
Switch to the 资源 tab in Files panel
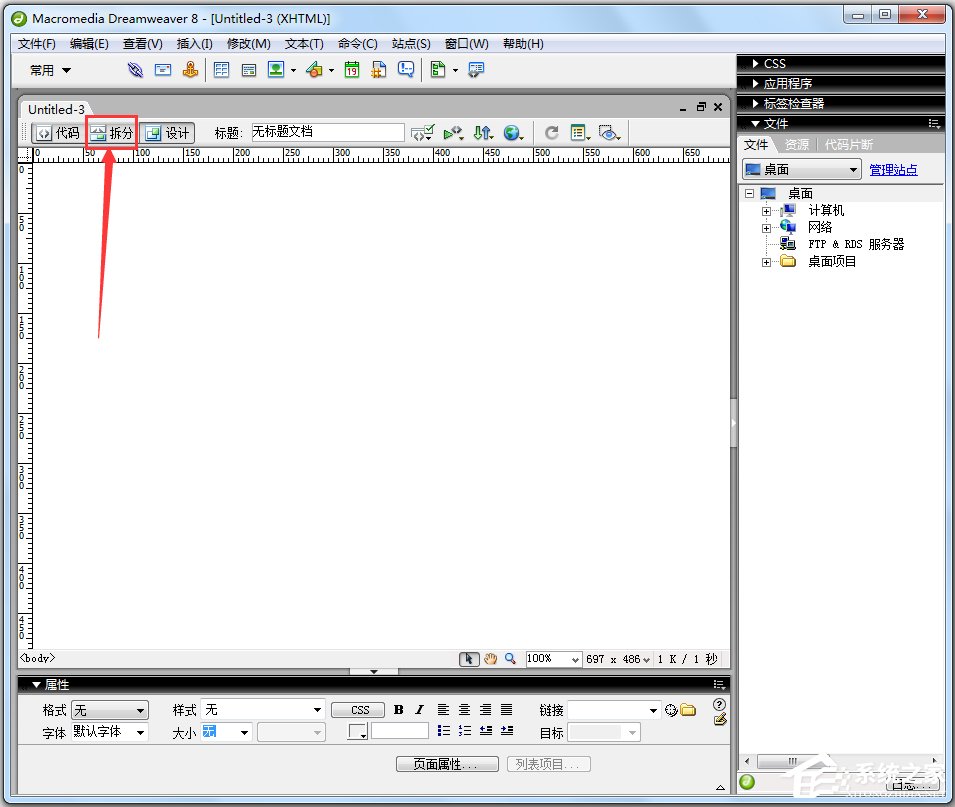pyautogui.click(x=796, y=144)
